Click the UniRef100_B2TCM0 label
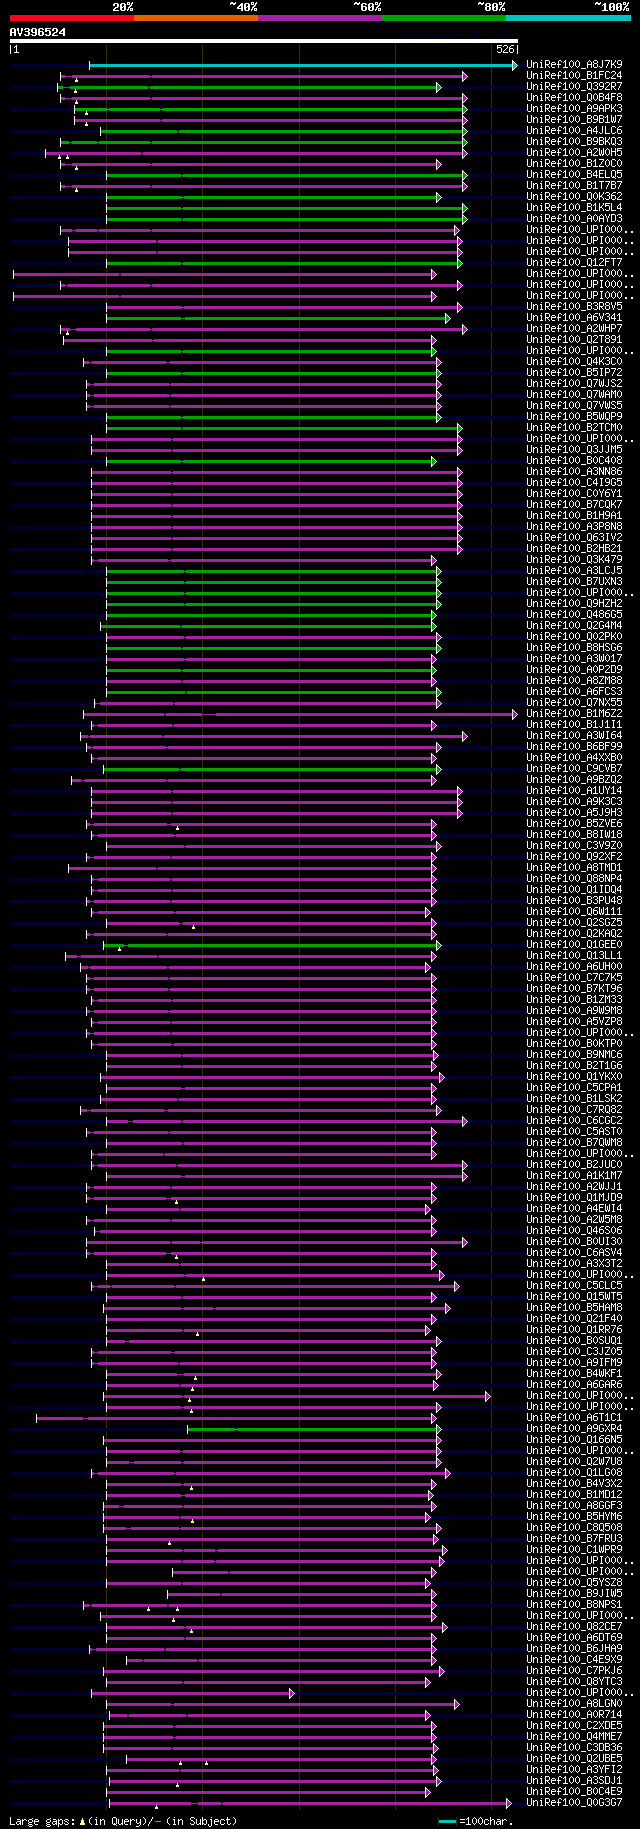Image resolution: width=640 pixels, height=1829 pixels. [x=574, y=428]
